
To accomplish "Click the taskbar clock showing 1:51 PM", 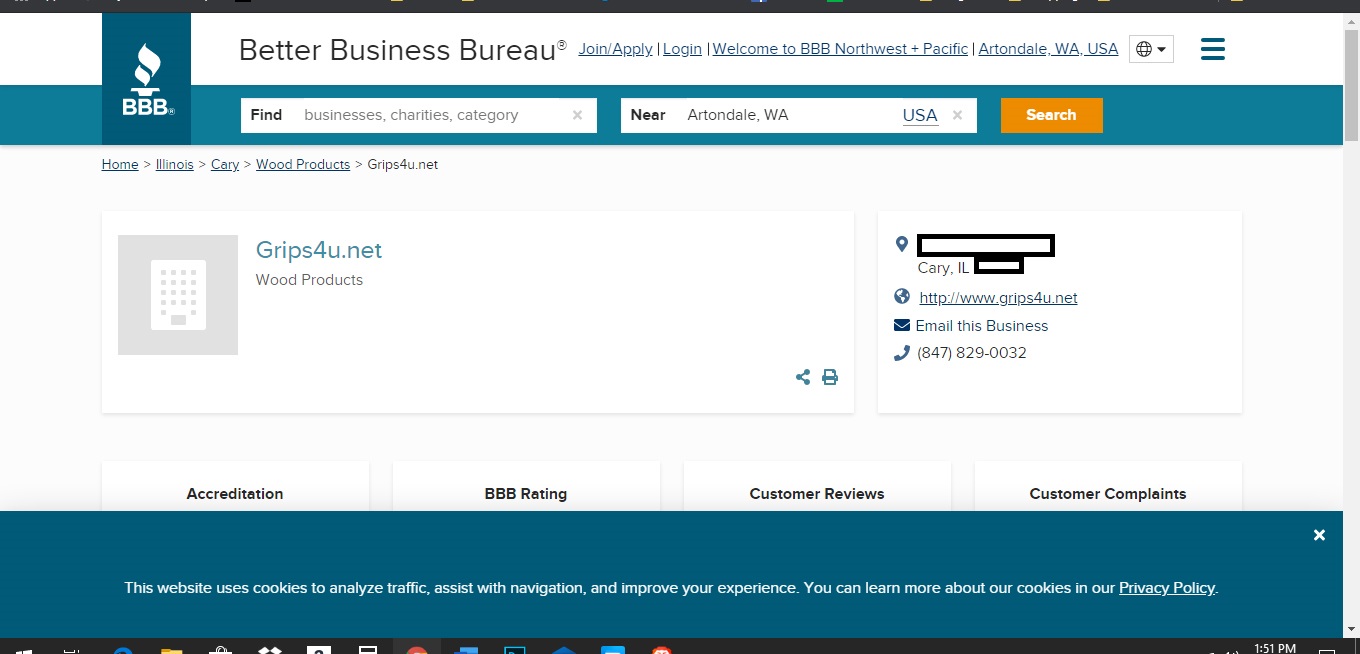I will 1274,648.
